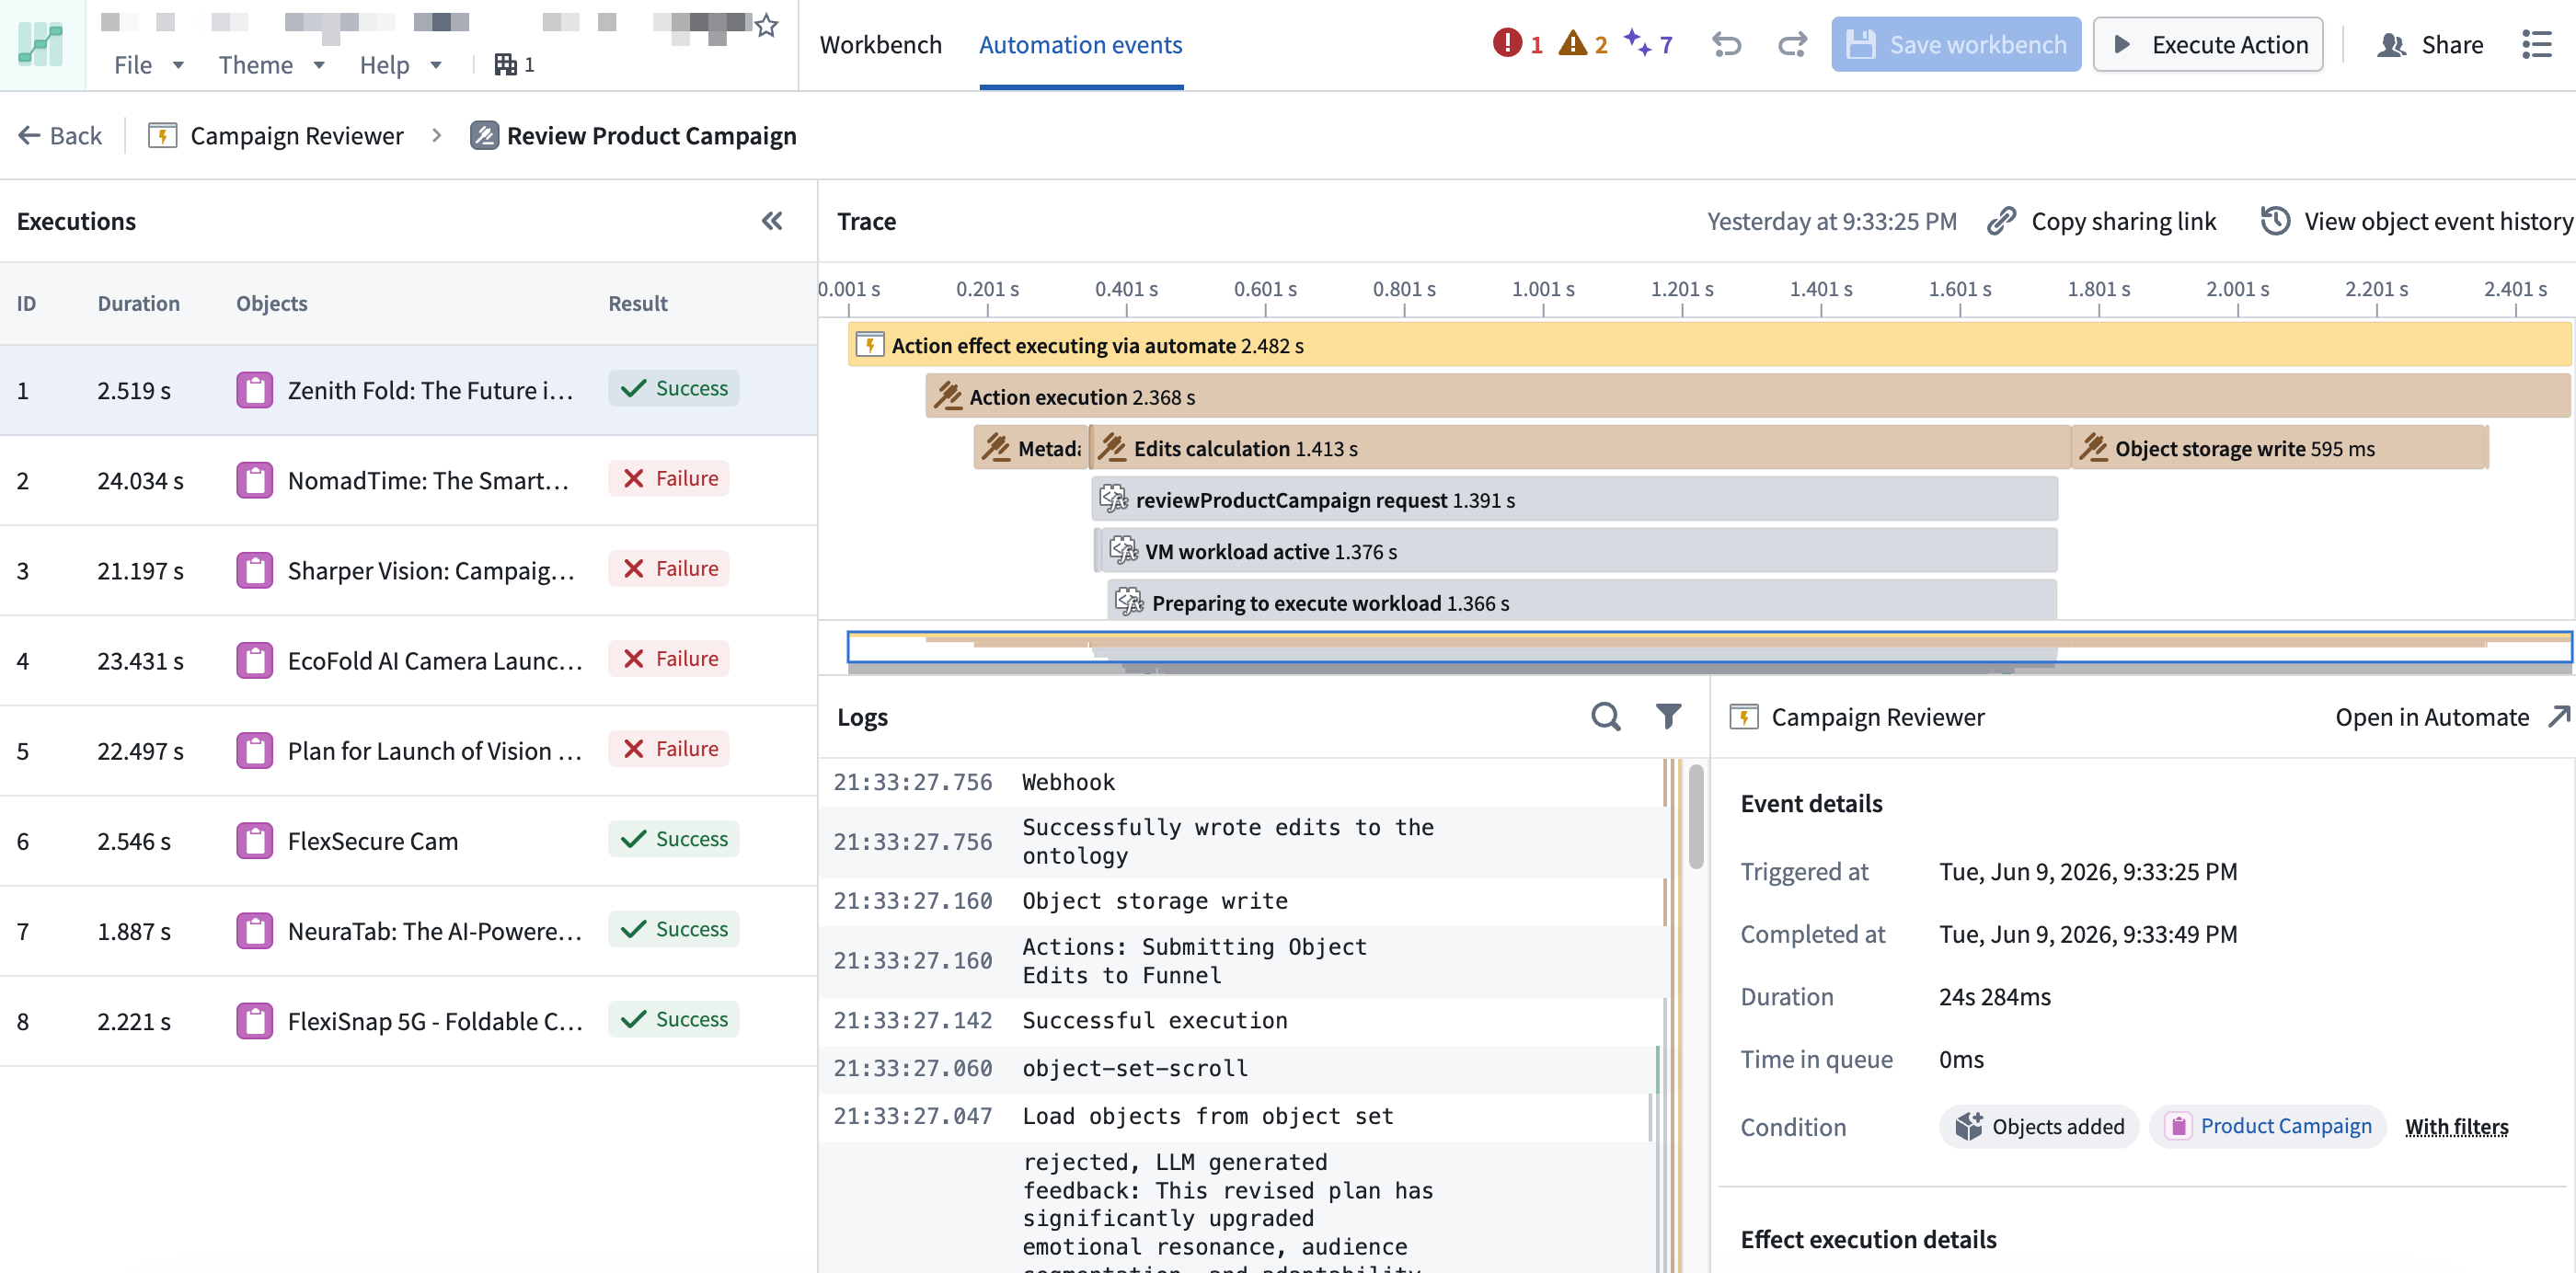Screen dimensions: 2576x1273
Task: Select Review Product Campaign breadcrumb
Action: click(x=633, y=135)
